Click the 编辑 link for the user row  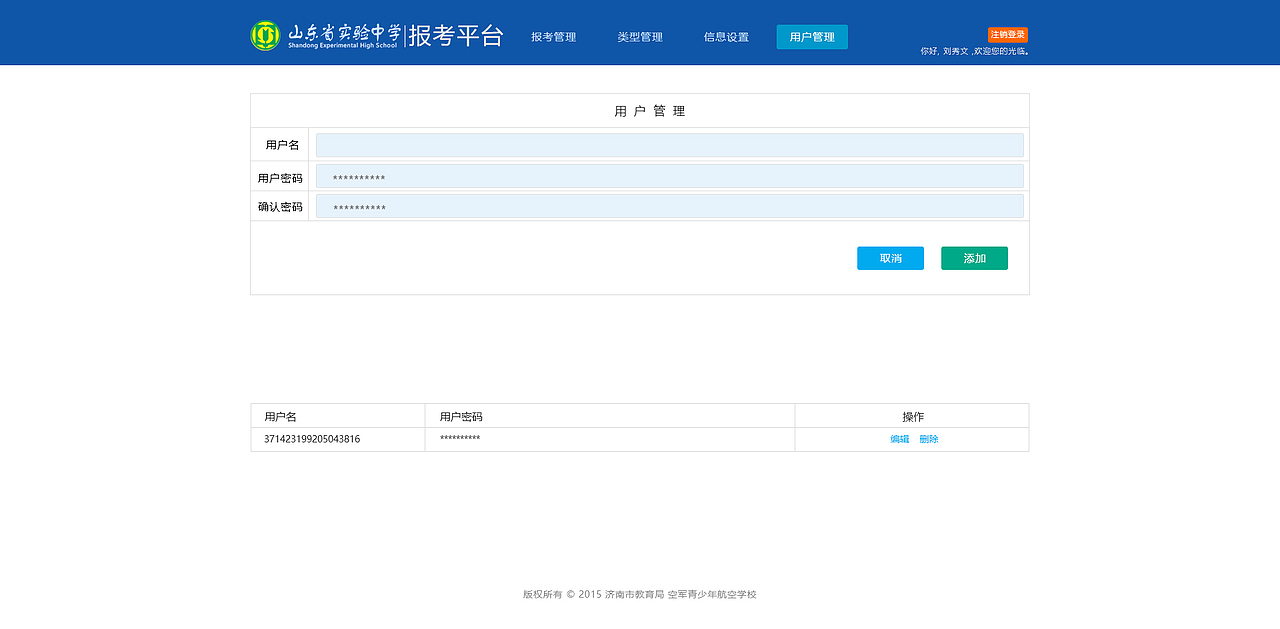(x=898, y=438)
